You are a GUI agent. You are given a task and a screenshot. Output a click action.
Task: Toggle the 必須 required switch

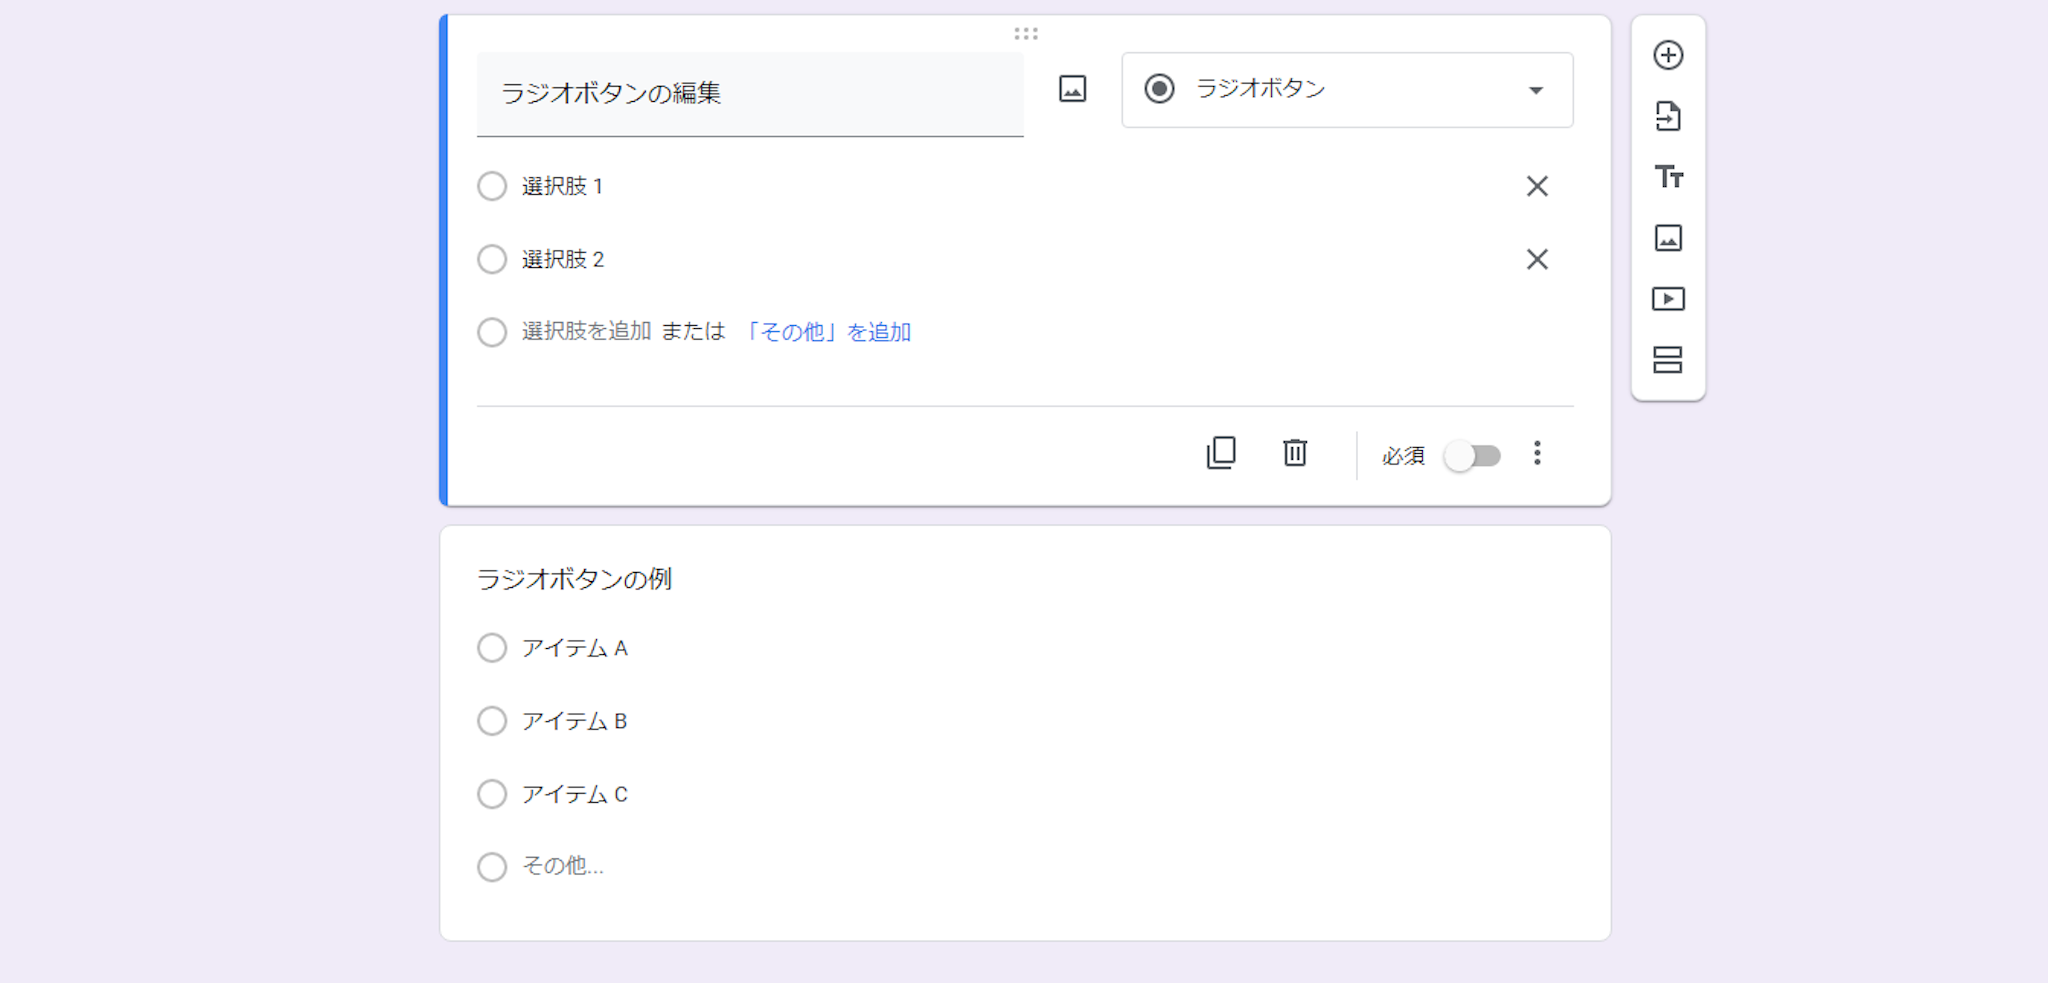tap(1472, 456)
